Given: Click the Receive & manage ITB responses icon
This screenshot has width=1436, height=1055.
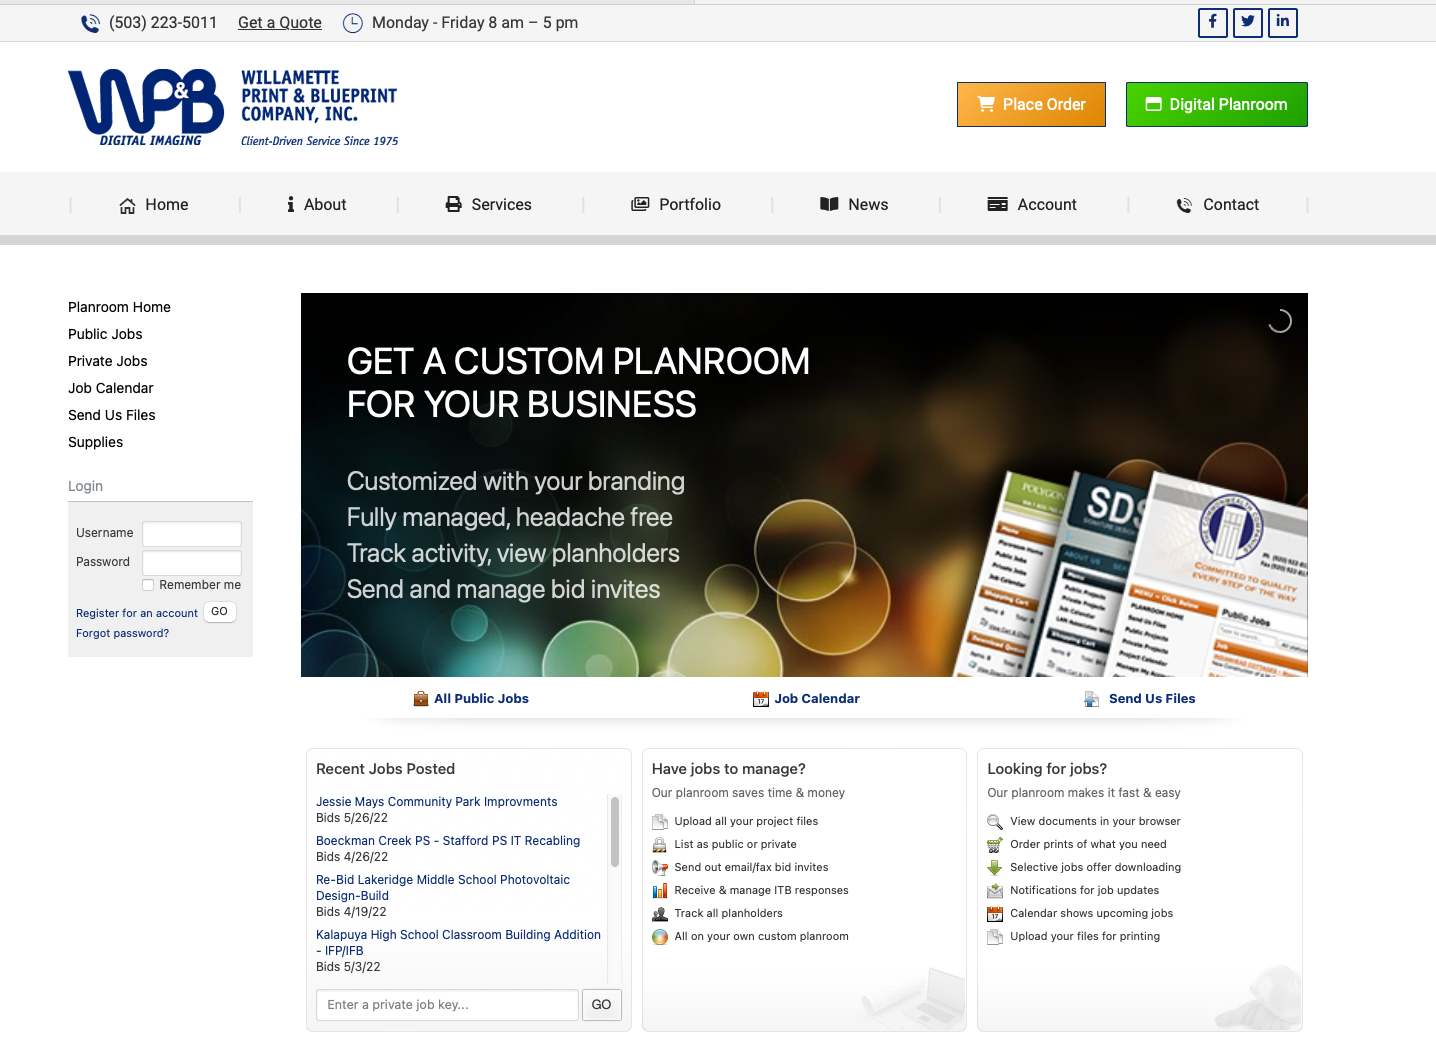Looking at the screenshot, I should click(660, 891).
